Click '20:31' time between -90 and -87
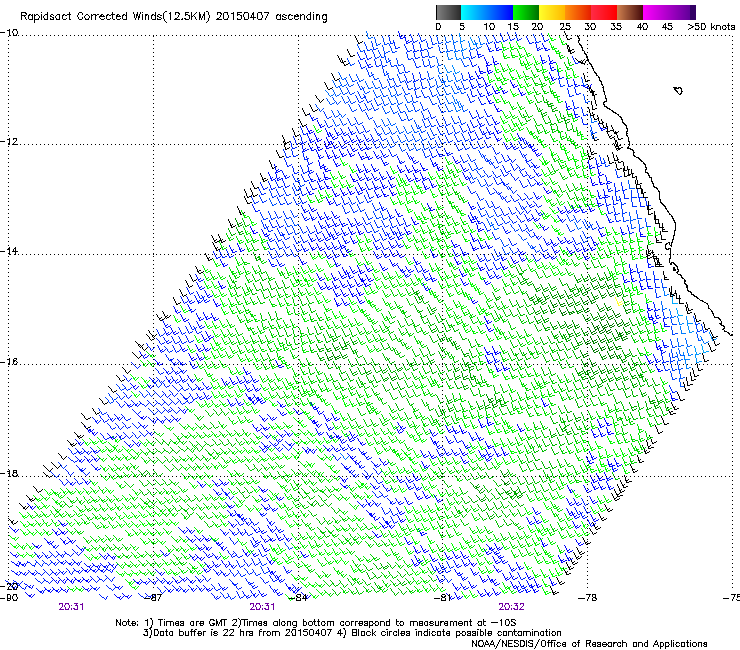The width and height of the screenshot is (740, 650). (71, 607)
